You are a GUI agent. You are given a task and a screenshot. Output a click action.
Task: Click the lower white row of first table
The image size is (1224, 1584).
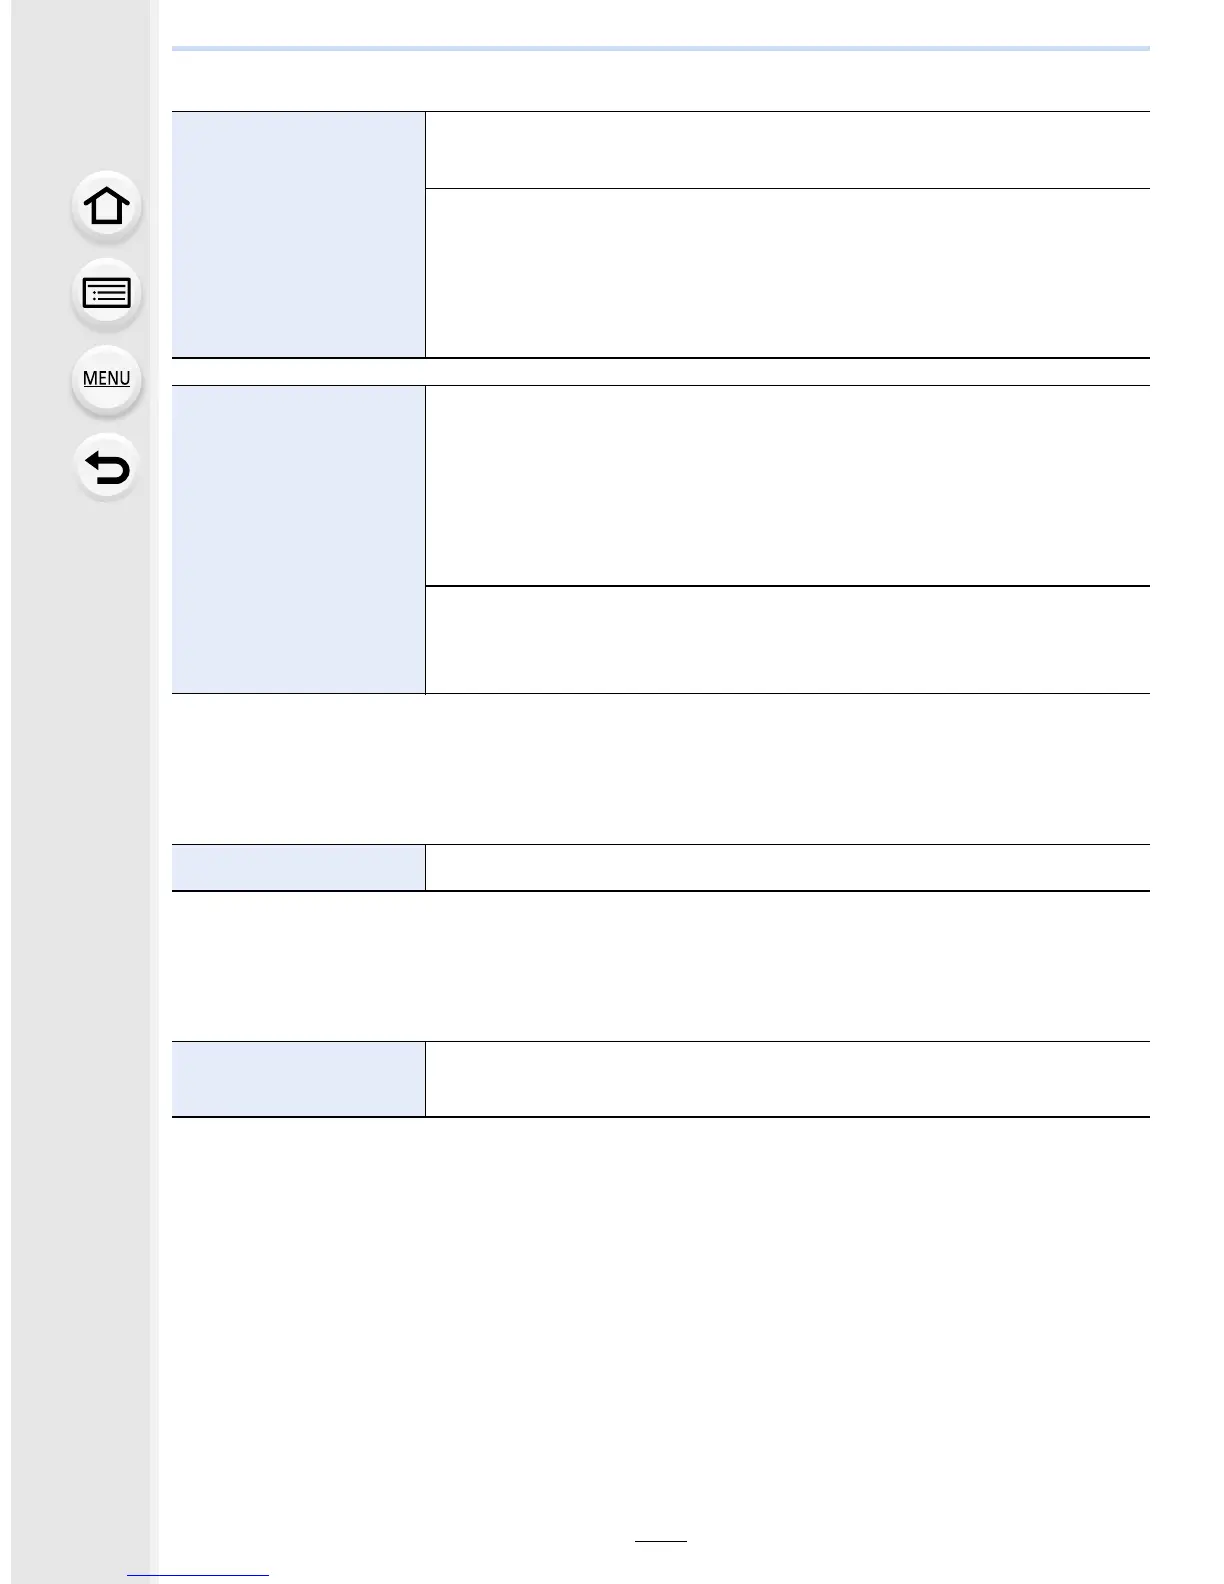tap(788, 273)
